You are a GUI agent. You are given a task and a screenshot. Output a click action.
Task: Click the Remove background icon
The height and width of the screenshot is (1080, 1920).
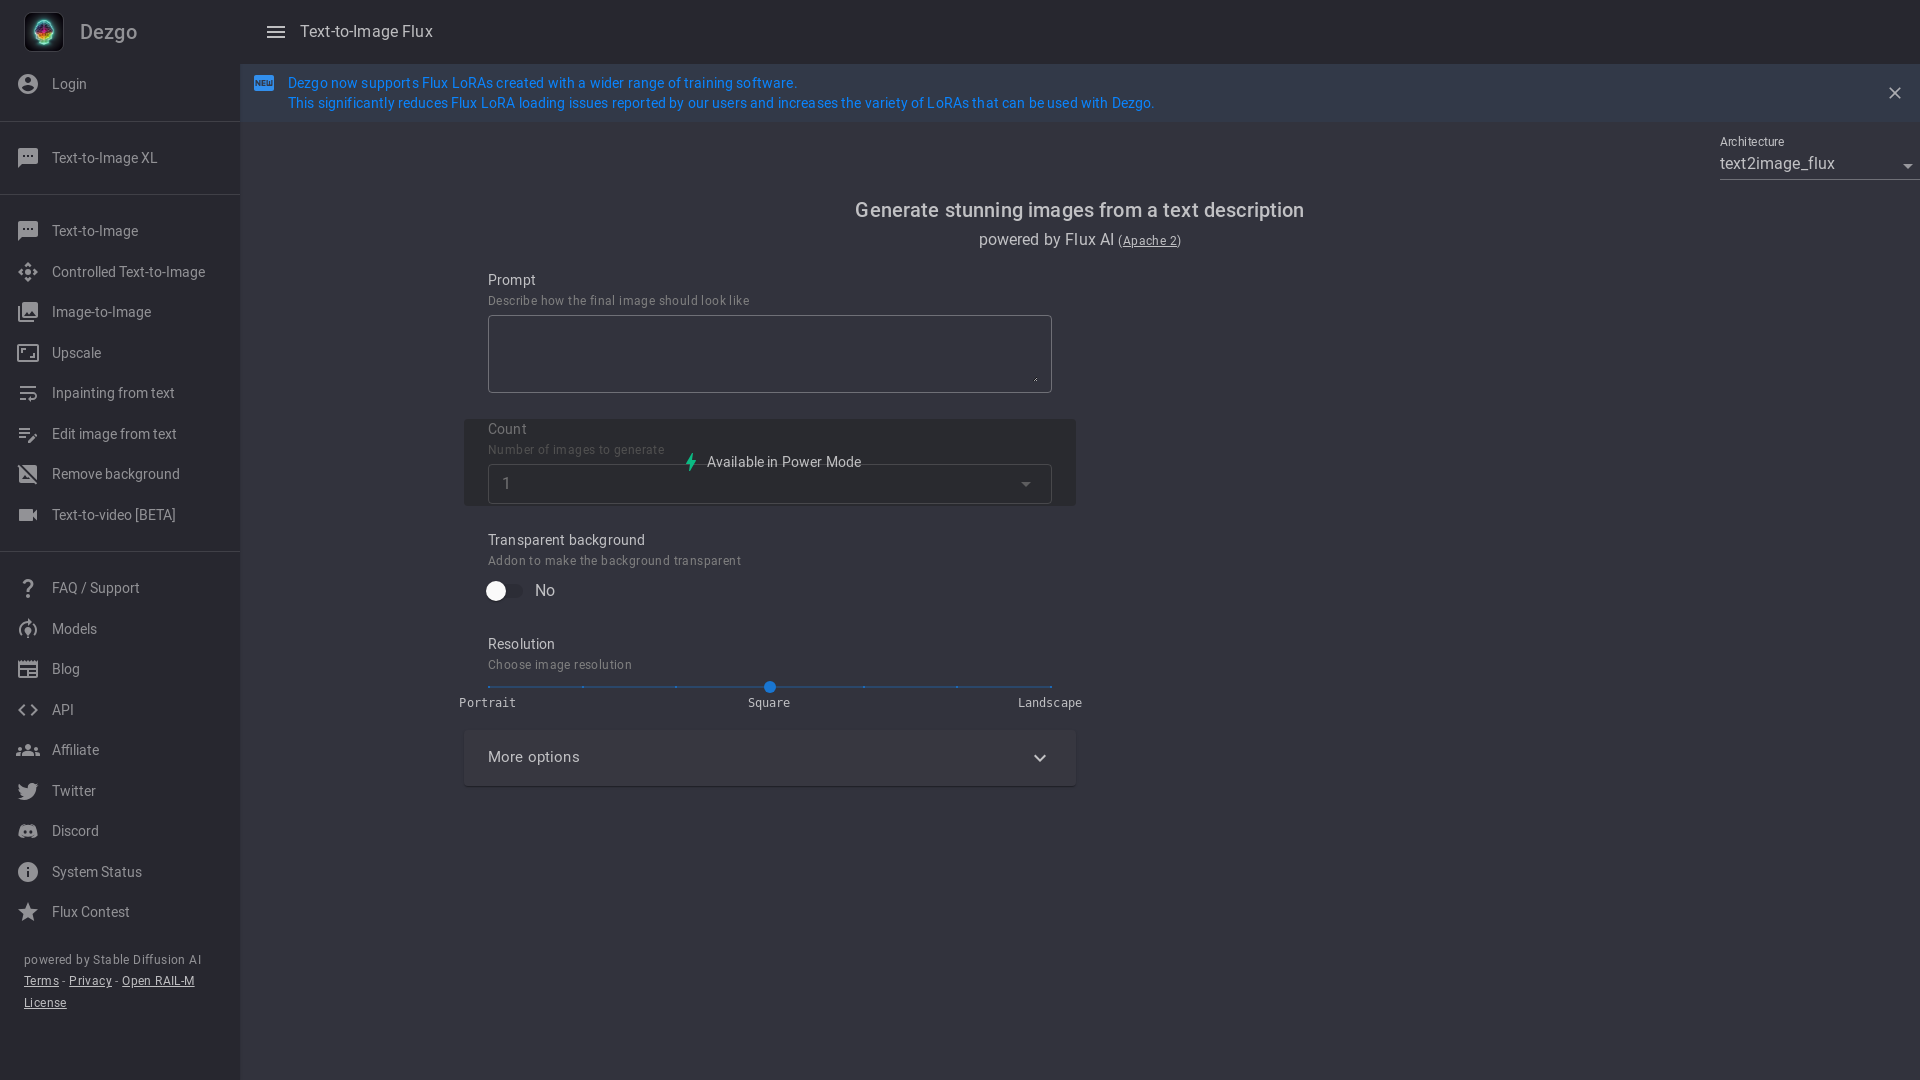[x=28, y=474]
